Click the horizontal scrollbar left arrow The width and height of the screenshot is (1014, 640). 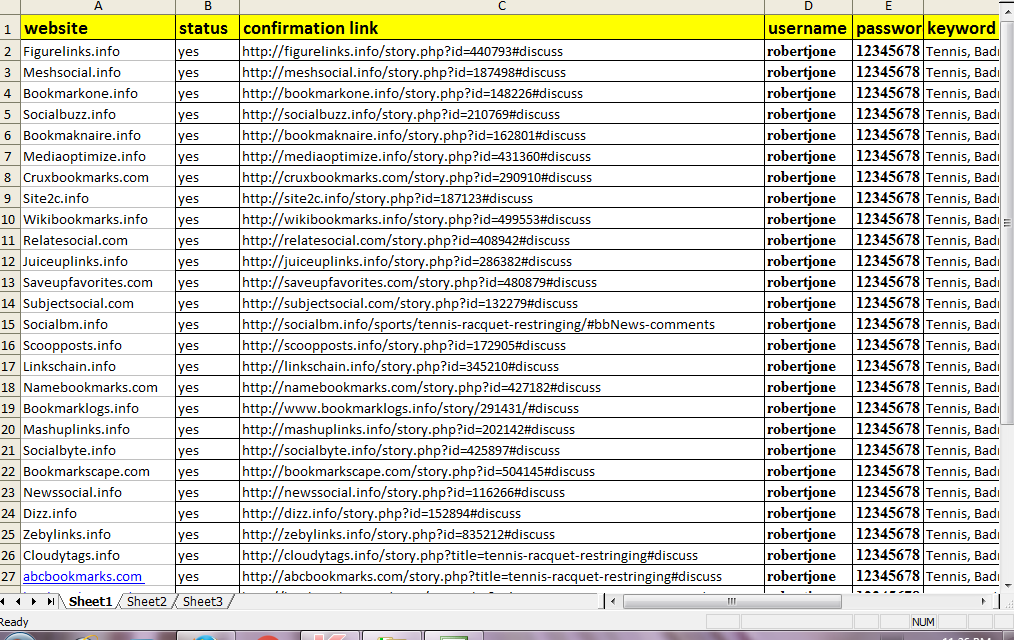(x=611, y=602)
